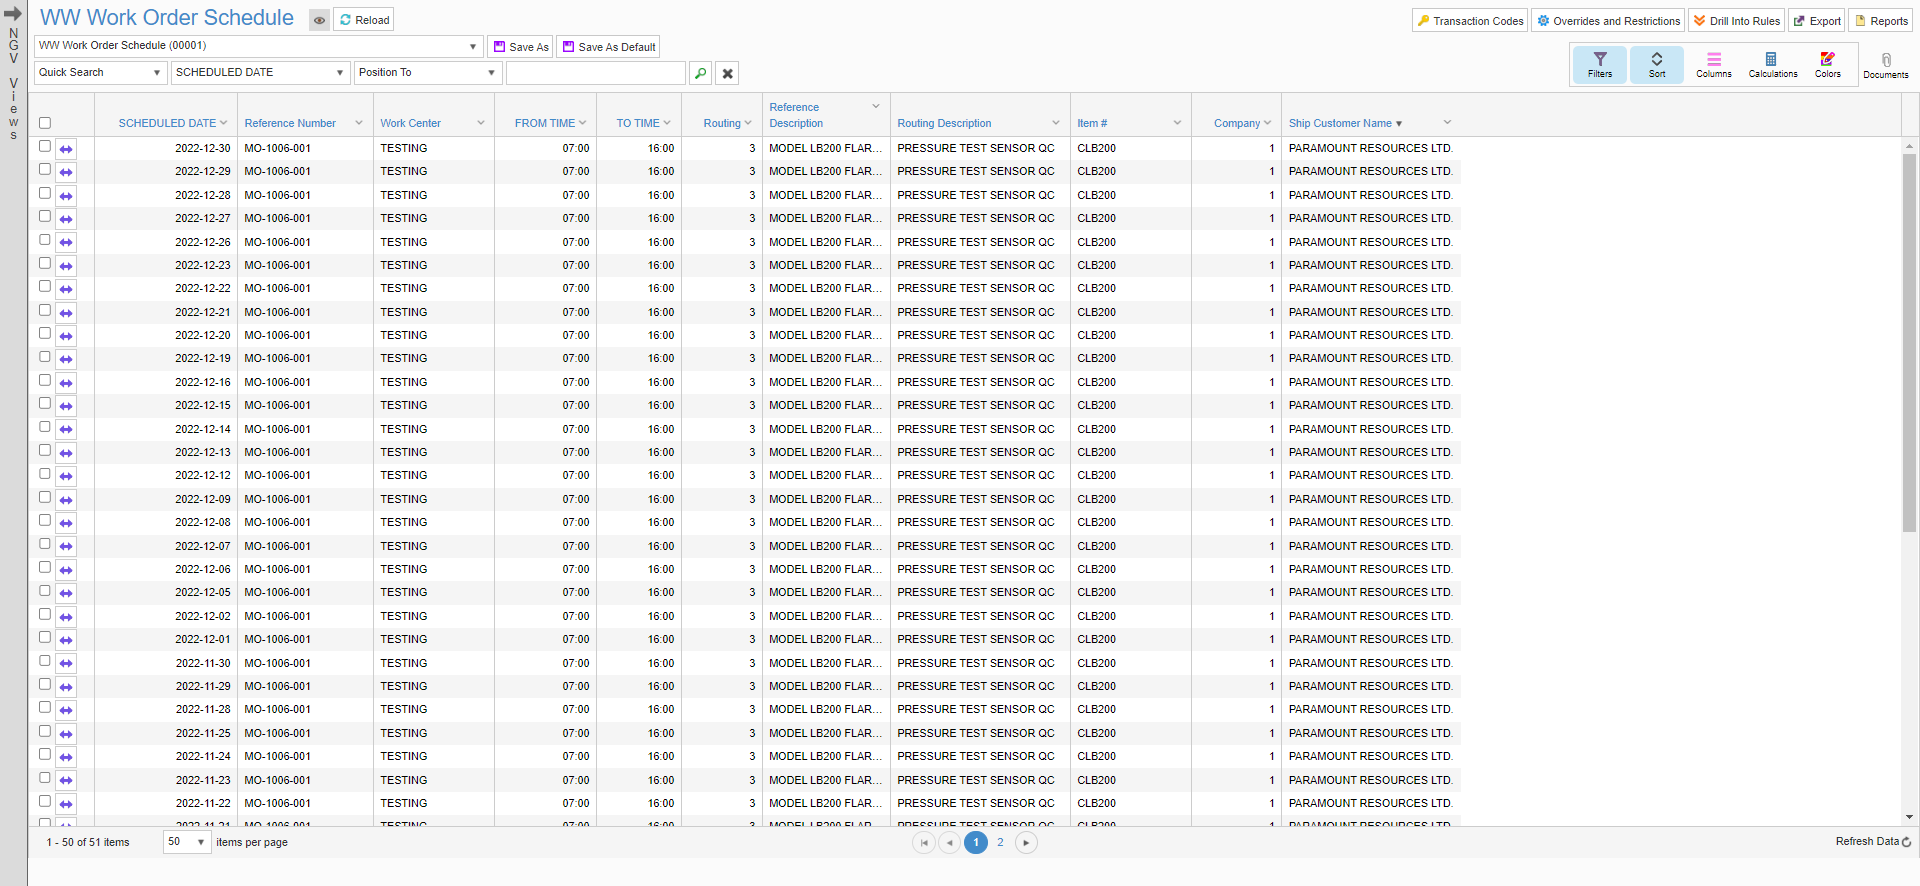Click the row arrow icon for 2022-12-22
Screen dimensions: 1920x886
66,289
